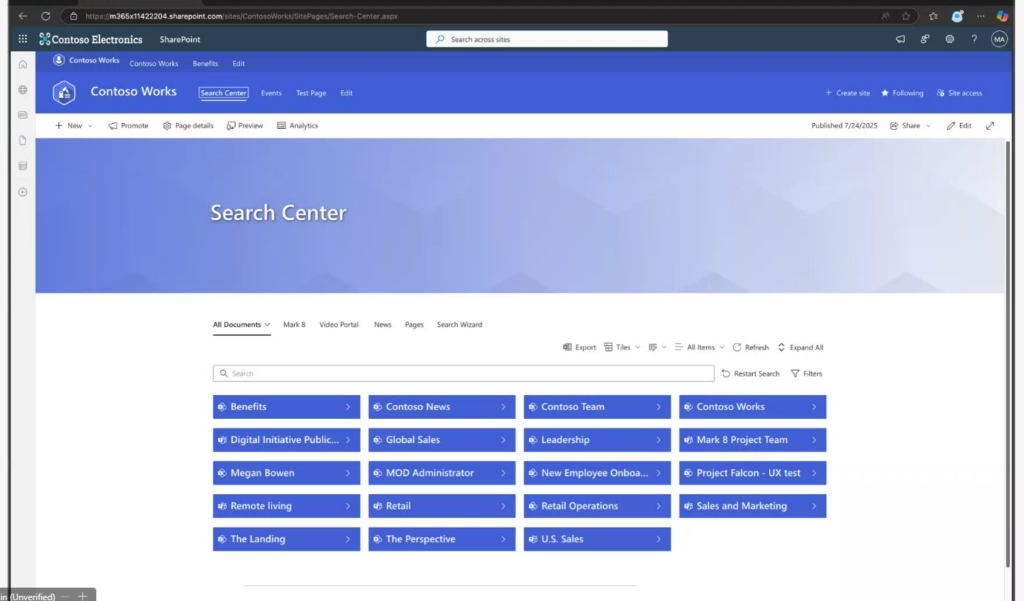Viewport: 1024px width, 601px height.
Task: Open the MA account avatar
Action: [999, 39]
